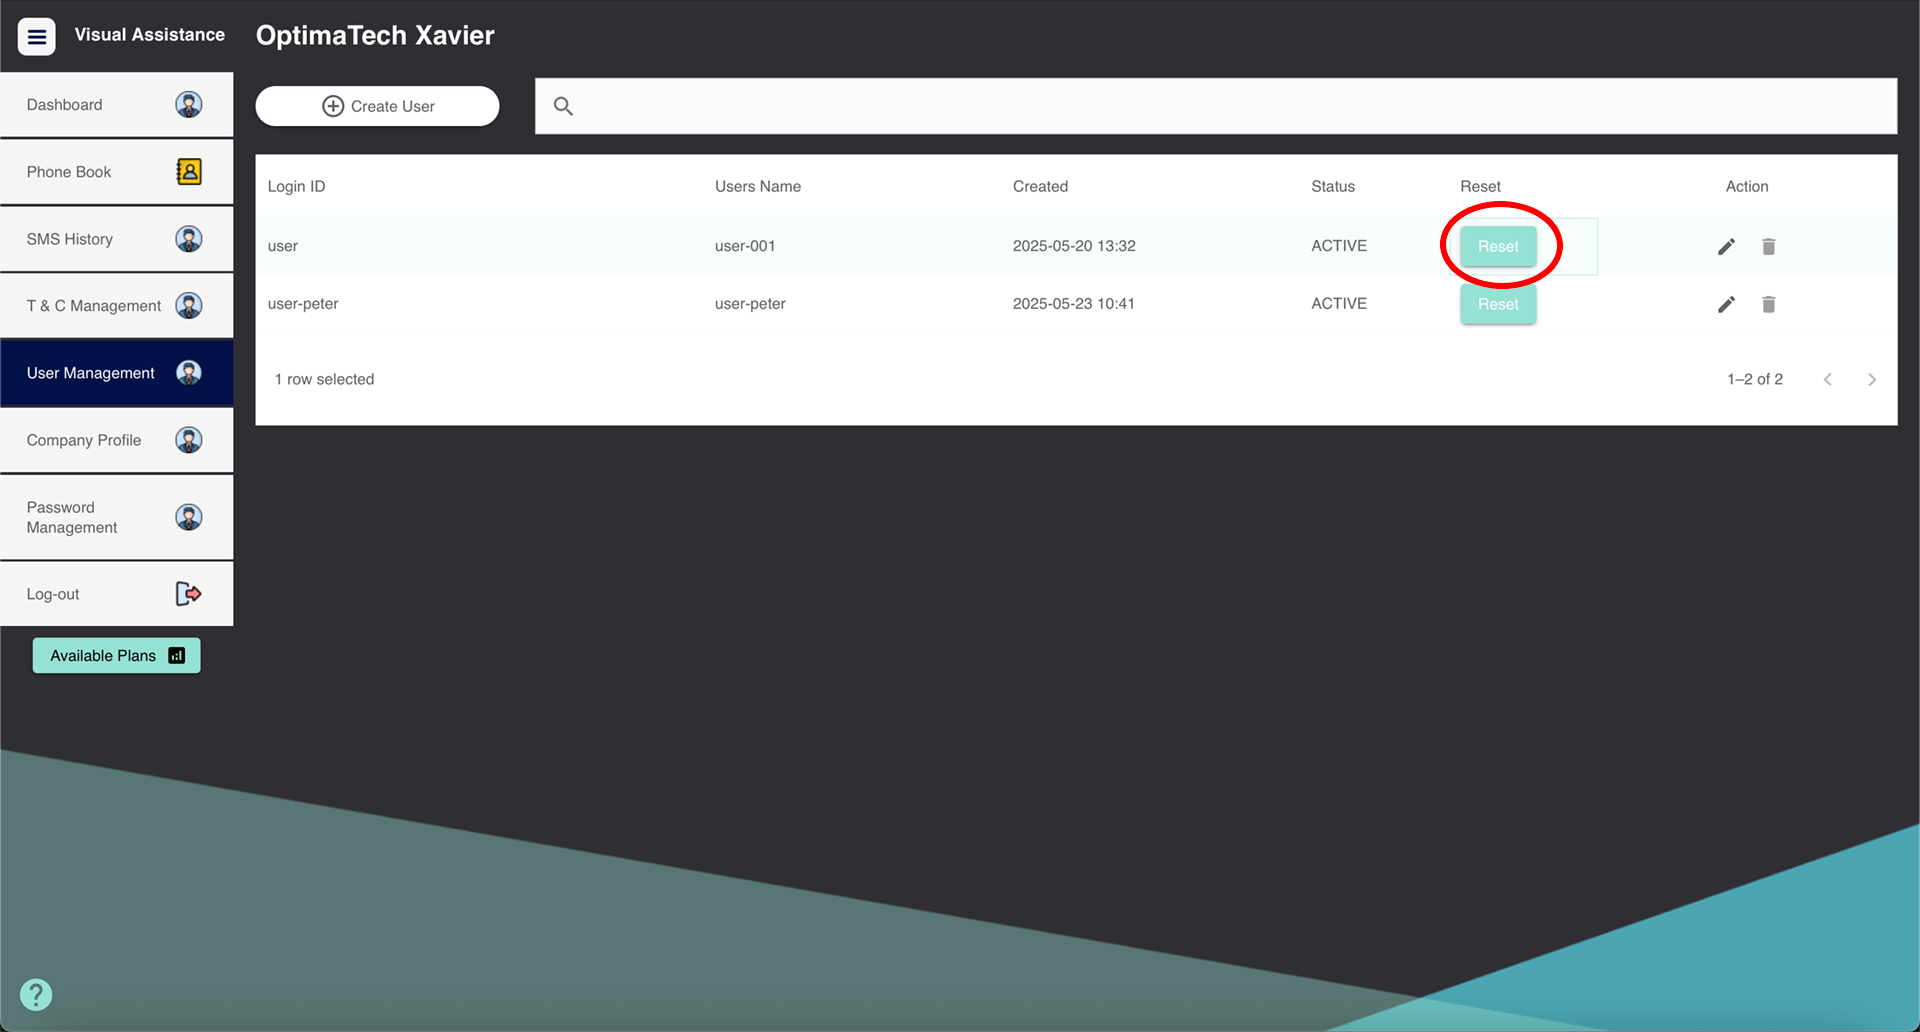Open the SMS History menu item
The image size is (1920, 1032).
[116, 238]
